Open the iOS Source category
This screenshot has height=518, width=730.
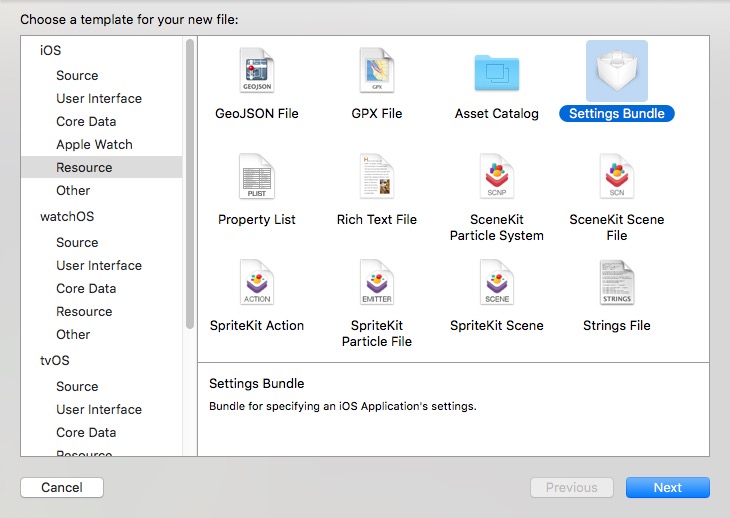click(x=77, y=75)
